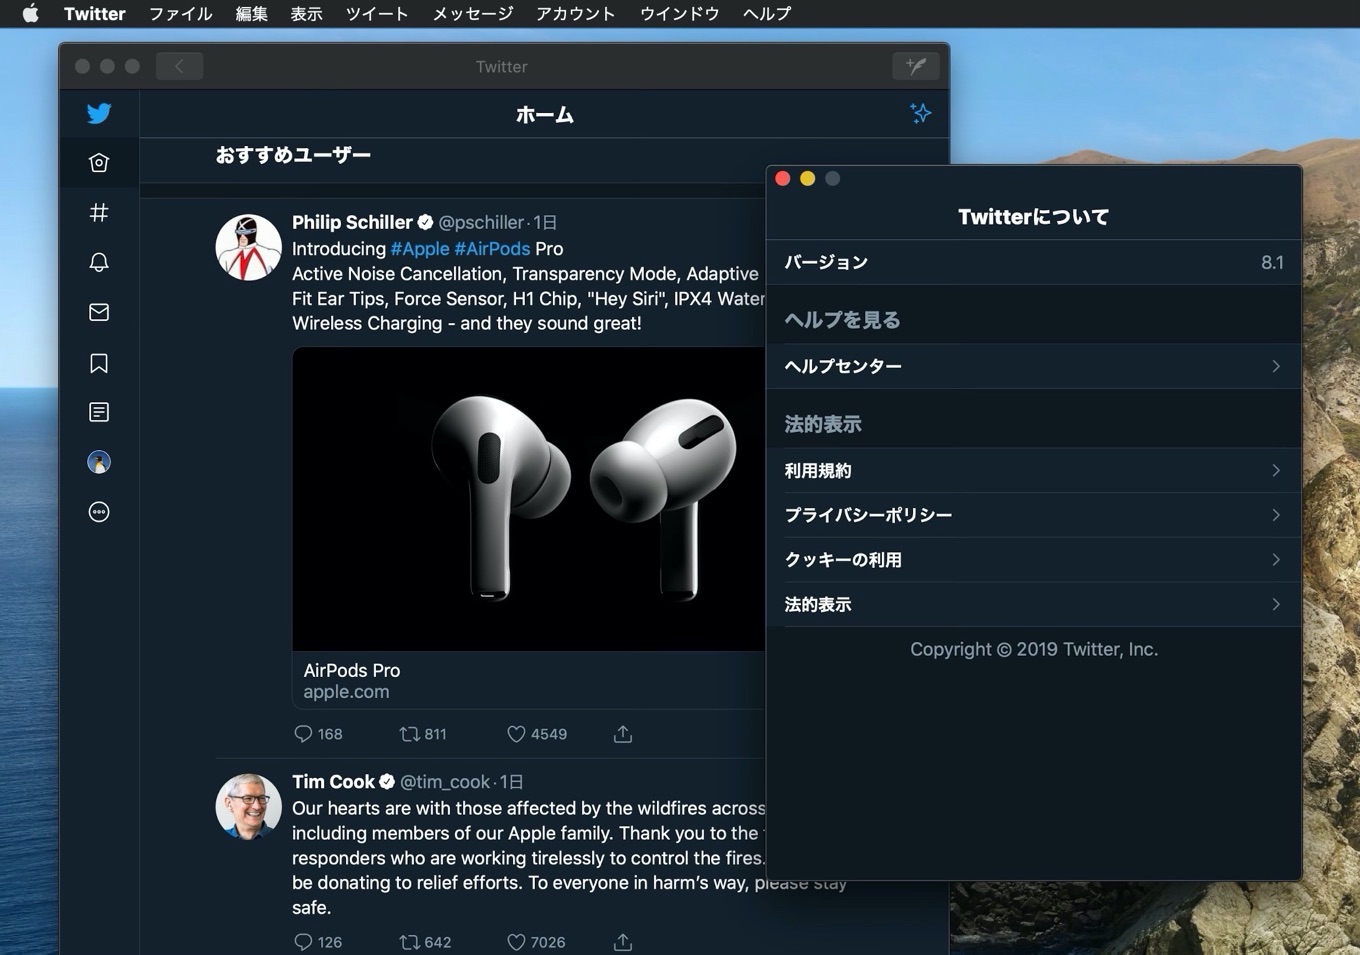The width and height of the screenshot is (1360, 955).
Task: Open Explore hashtag icon in sidebar
Action: tap(99, 212)
